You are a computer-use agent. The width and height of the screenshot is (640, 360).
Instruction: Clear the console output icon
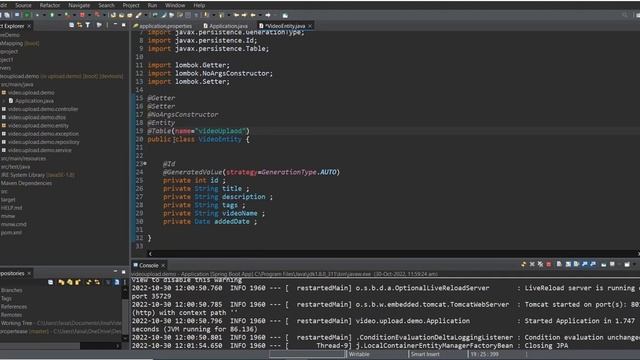(x=559, y=264)
